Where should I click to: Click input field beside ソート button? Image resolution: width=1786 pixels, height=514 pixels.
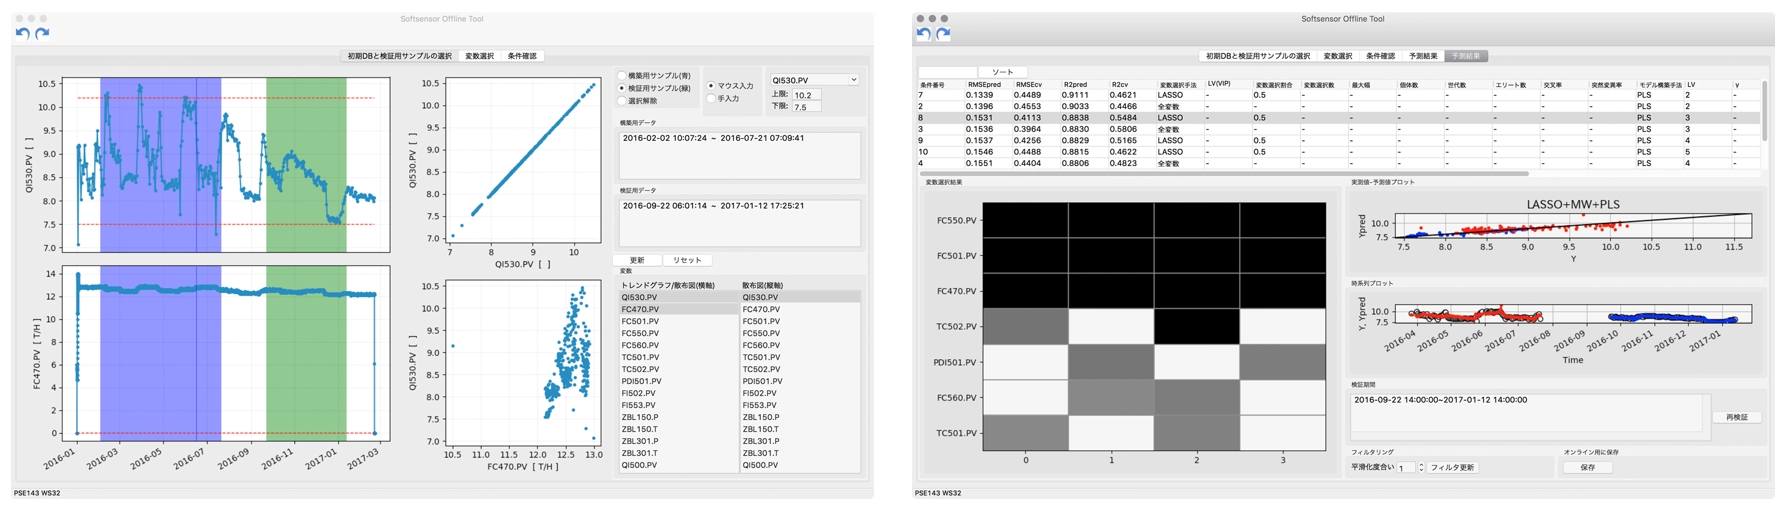tap(948, 72)
